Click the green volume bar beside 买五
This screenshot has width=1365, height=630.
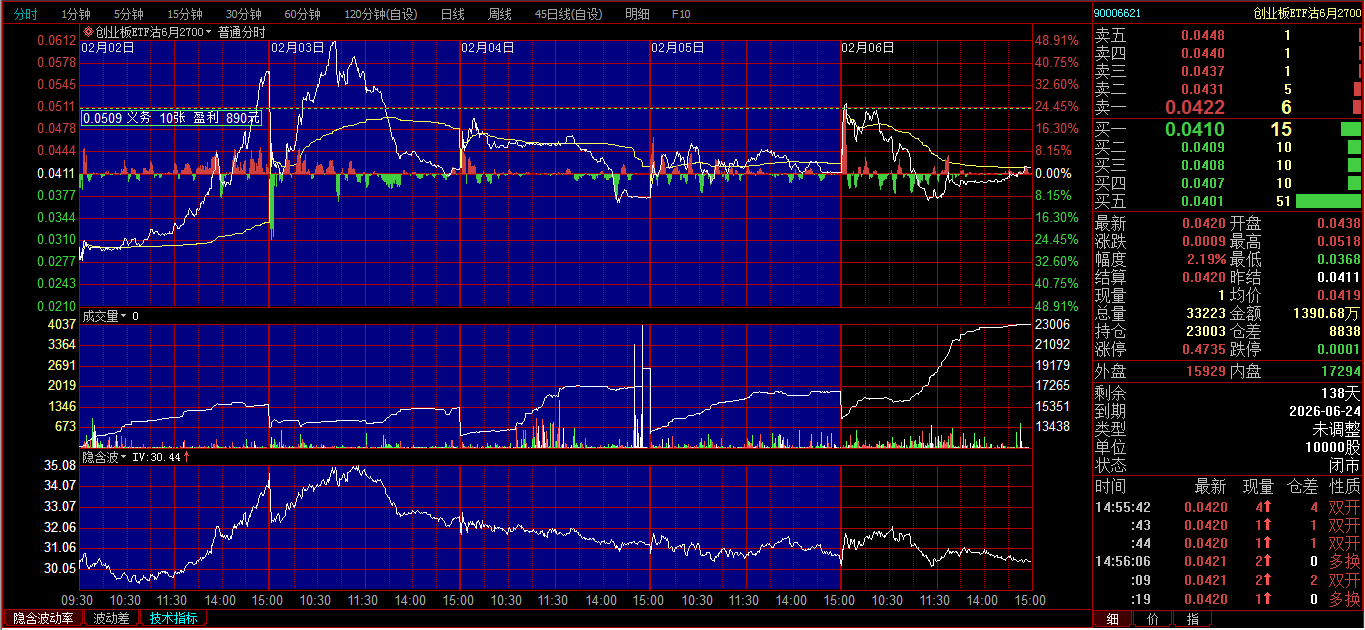[1328, 202]
